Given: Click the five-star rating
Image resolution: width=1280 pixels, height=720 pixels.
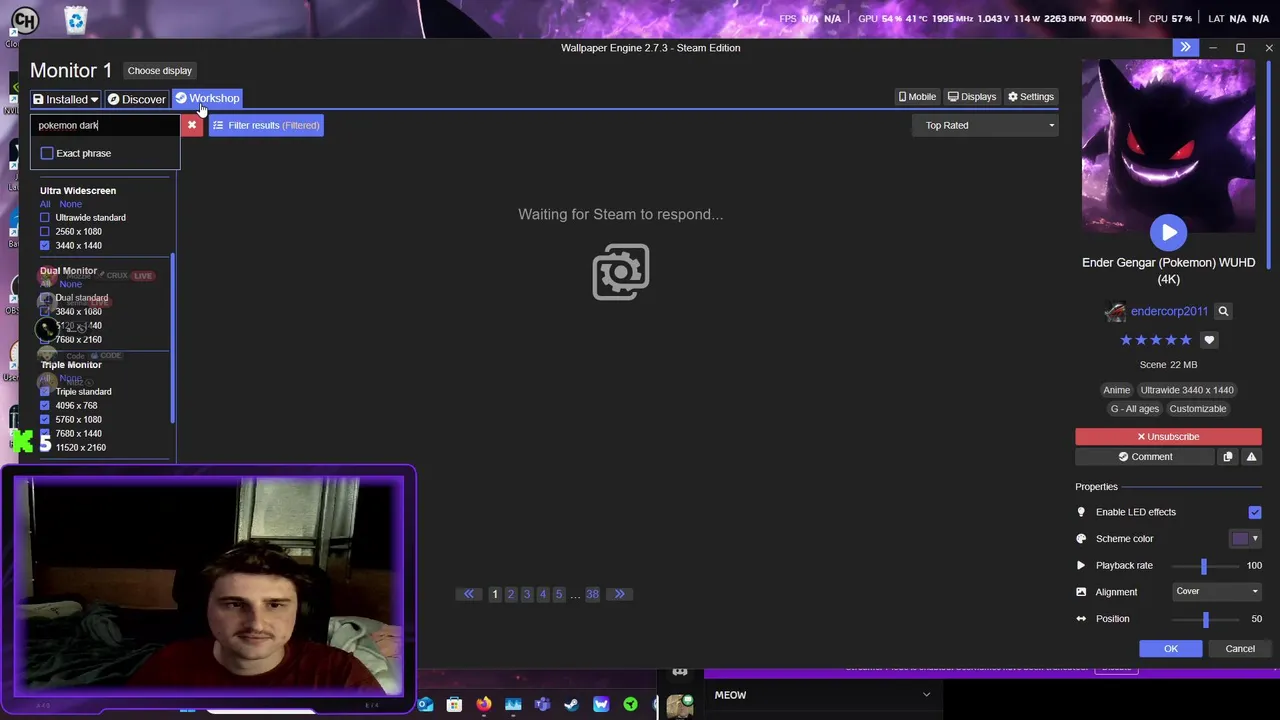Looking at the screenshot, I should pyautogui.click(x=1156, y=340).
